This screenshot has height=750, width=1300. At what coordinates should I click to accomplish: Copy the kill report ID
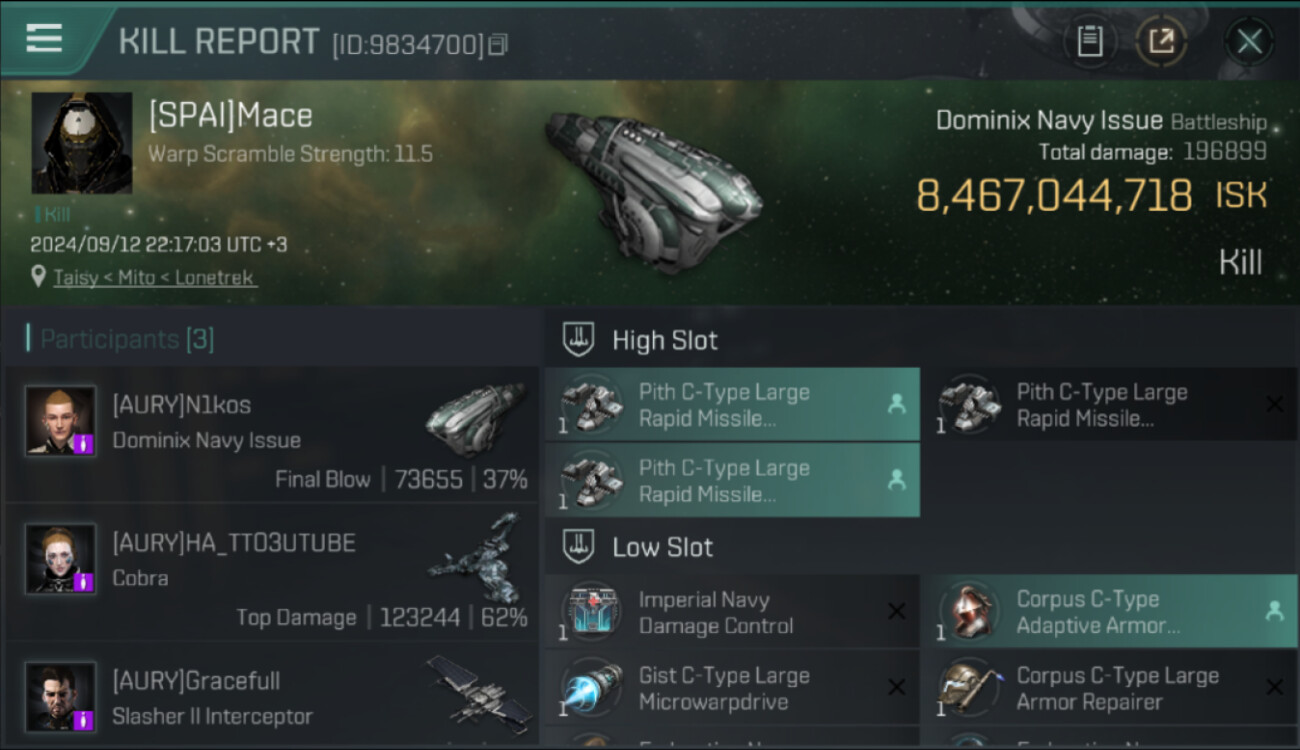coord(498,44)
